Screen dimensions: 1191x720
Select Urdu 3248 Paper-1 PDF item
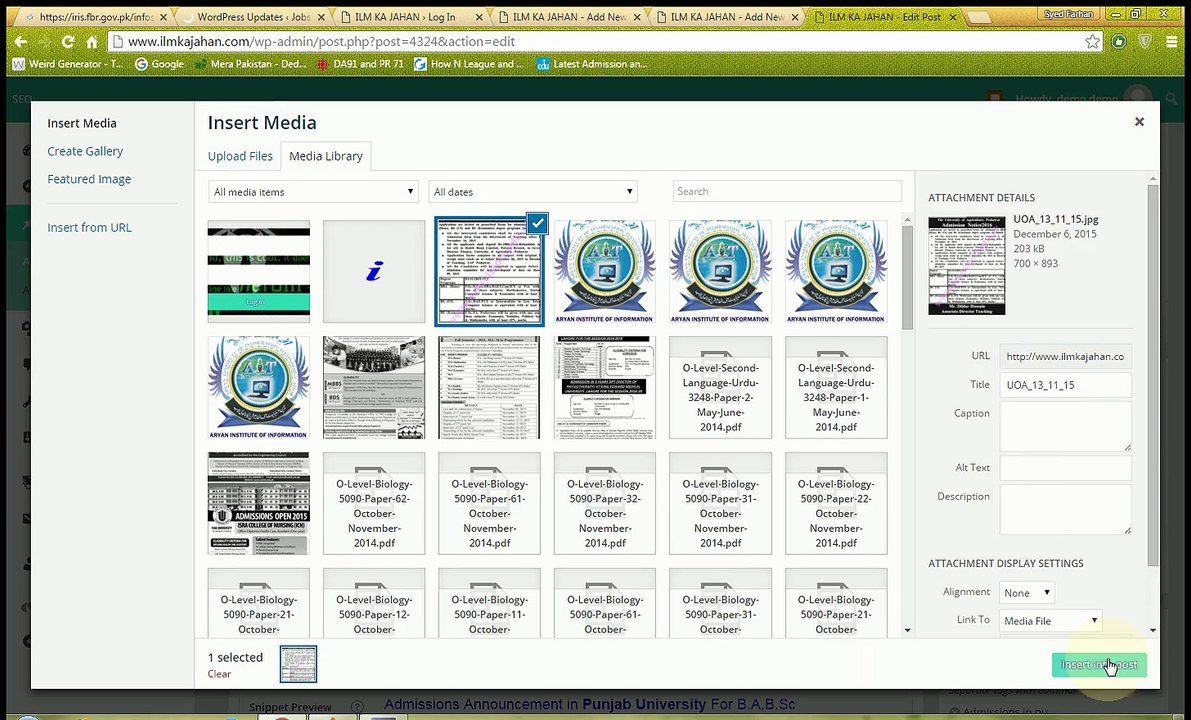pos(836,387)
